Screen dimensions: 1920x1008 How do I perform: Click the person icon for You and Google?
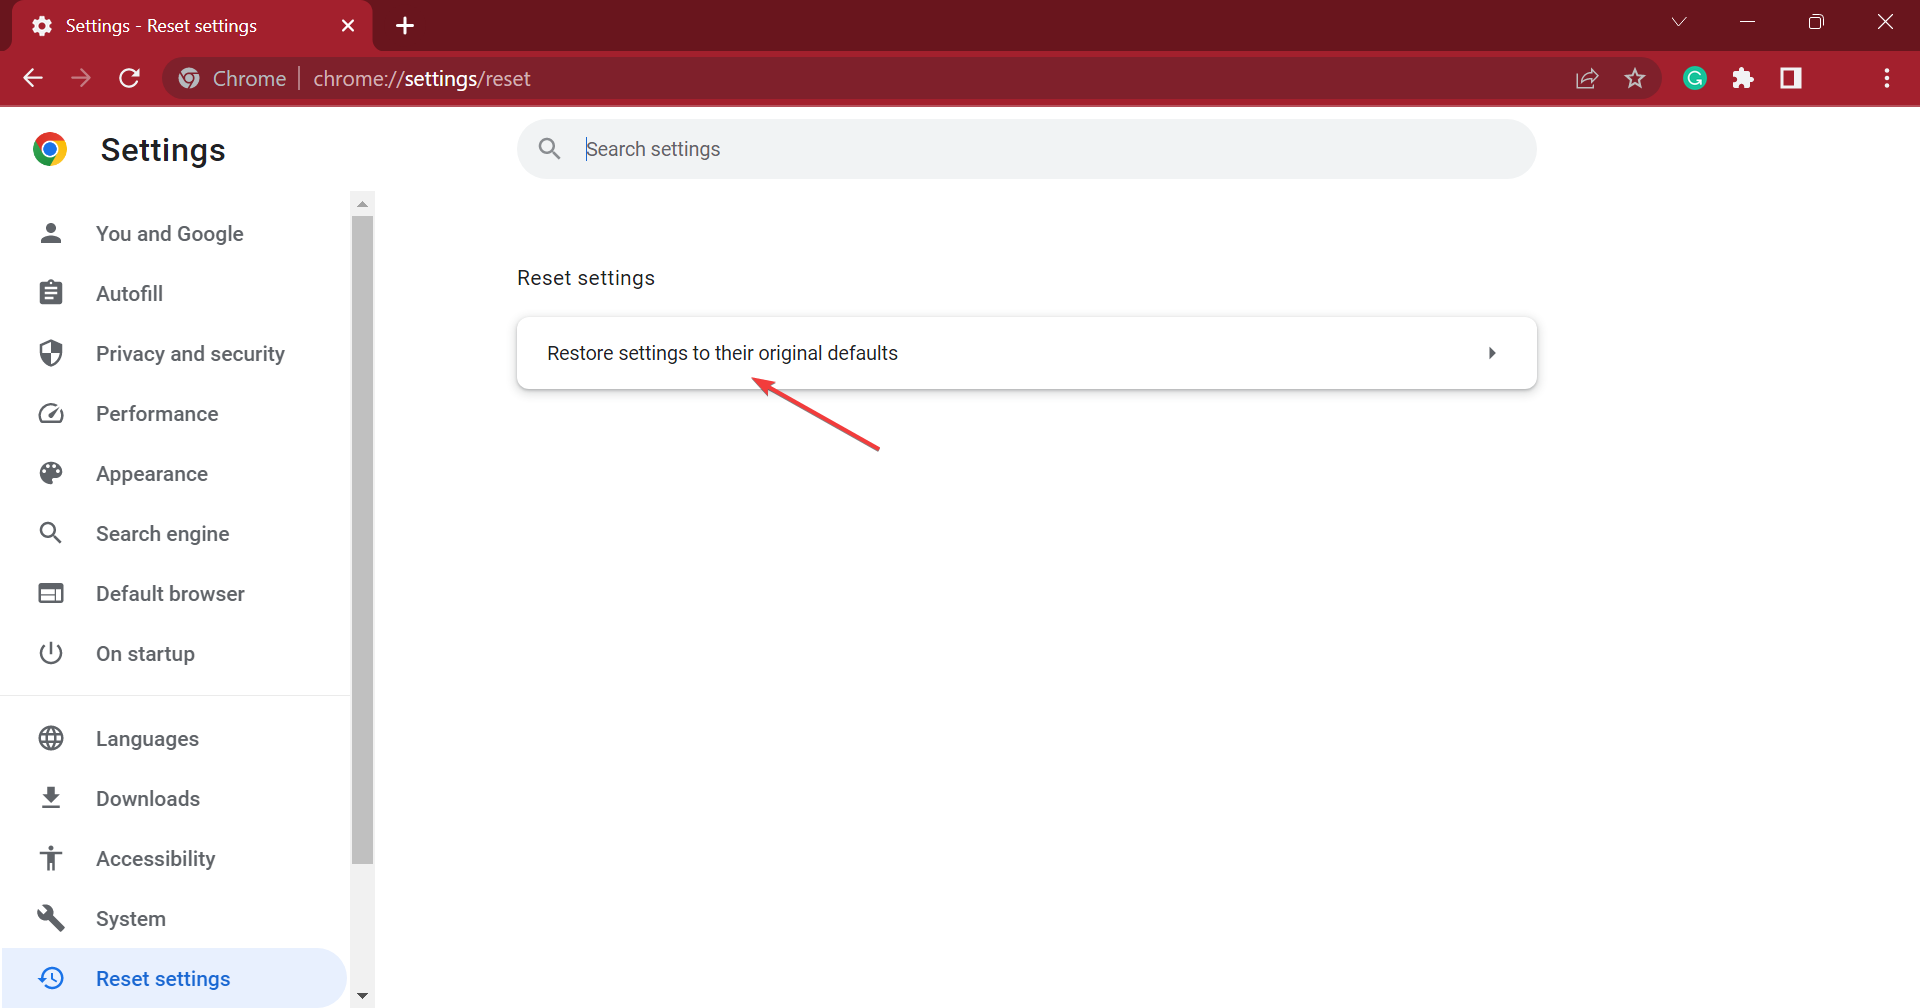coord(51,233)
